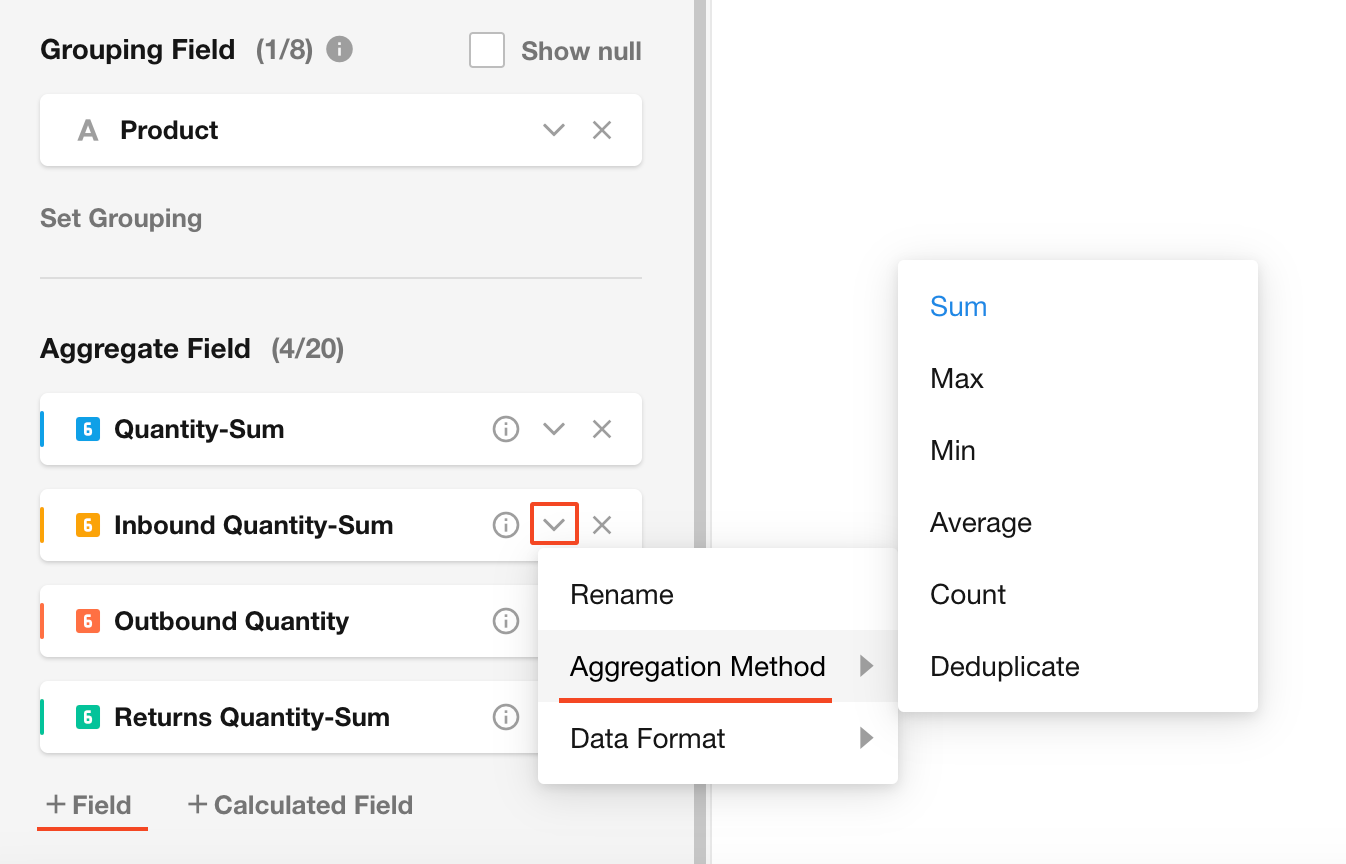Add a new Calculated Field
The height and width of the screenshot is (864, 1346).
tap(300, 805)
